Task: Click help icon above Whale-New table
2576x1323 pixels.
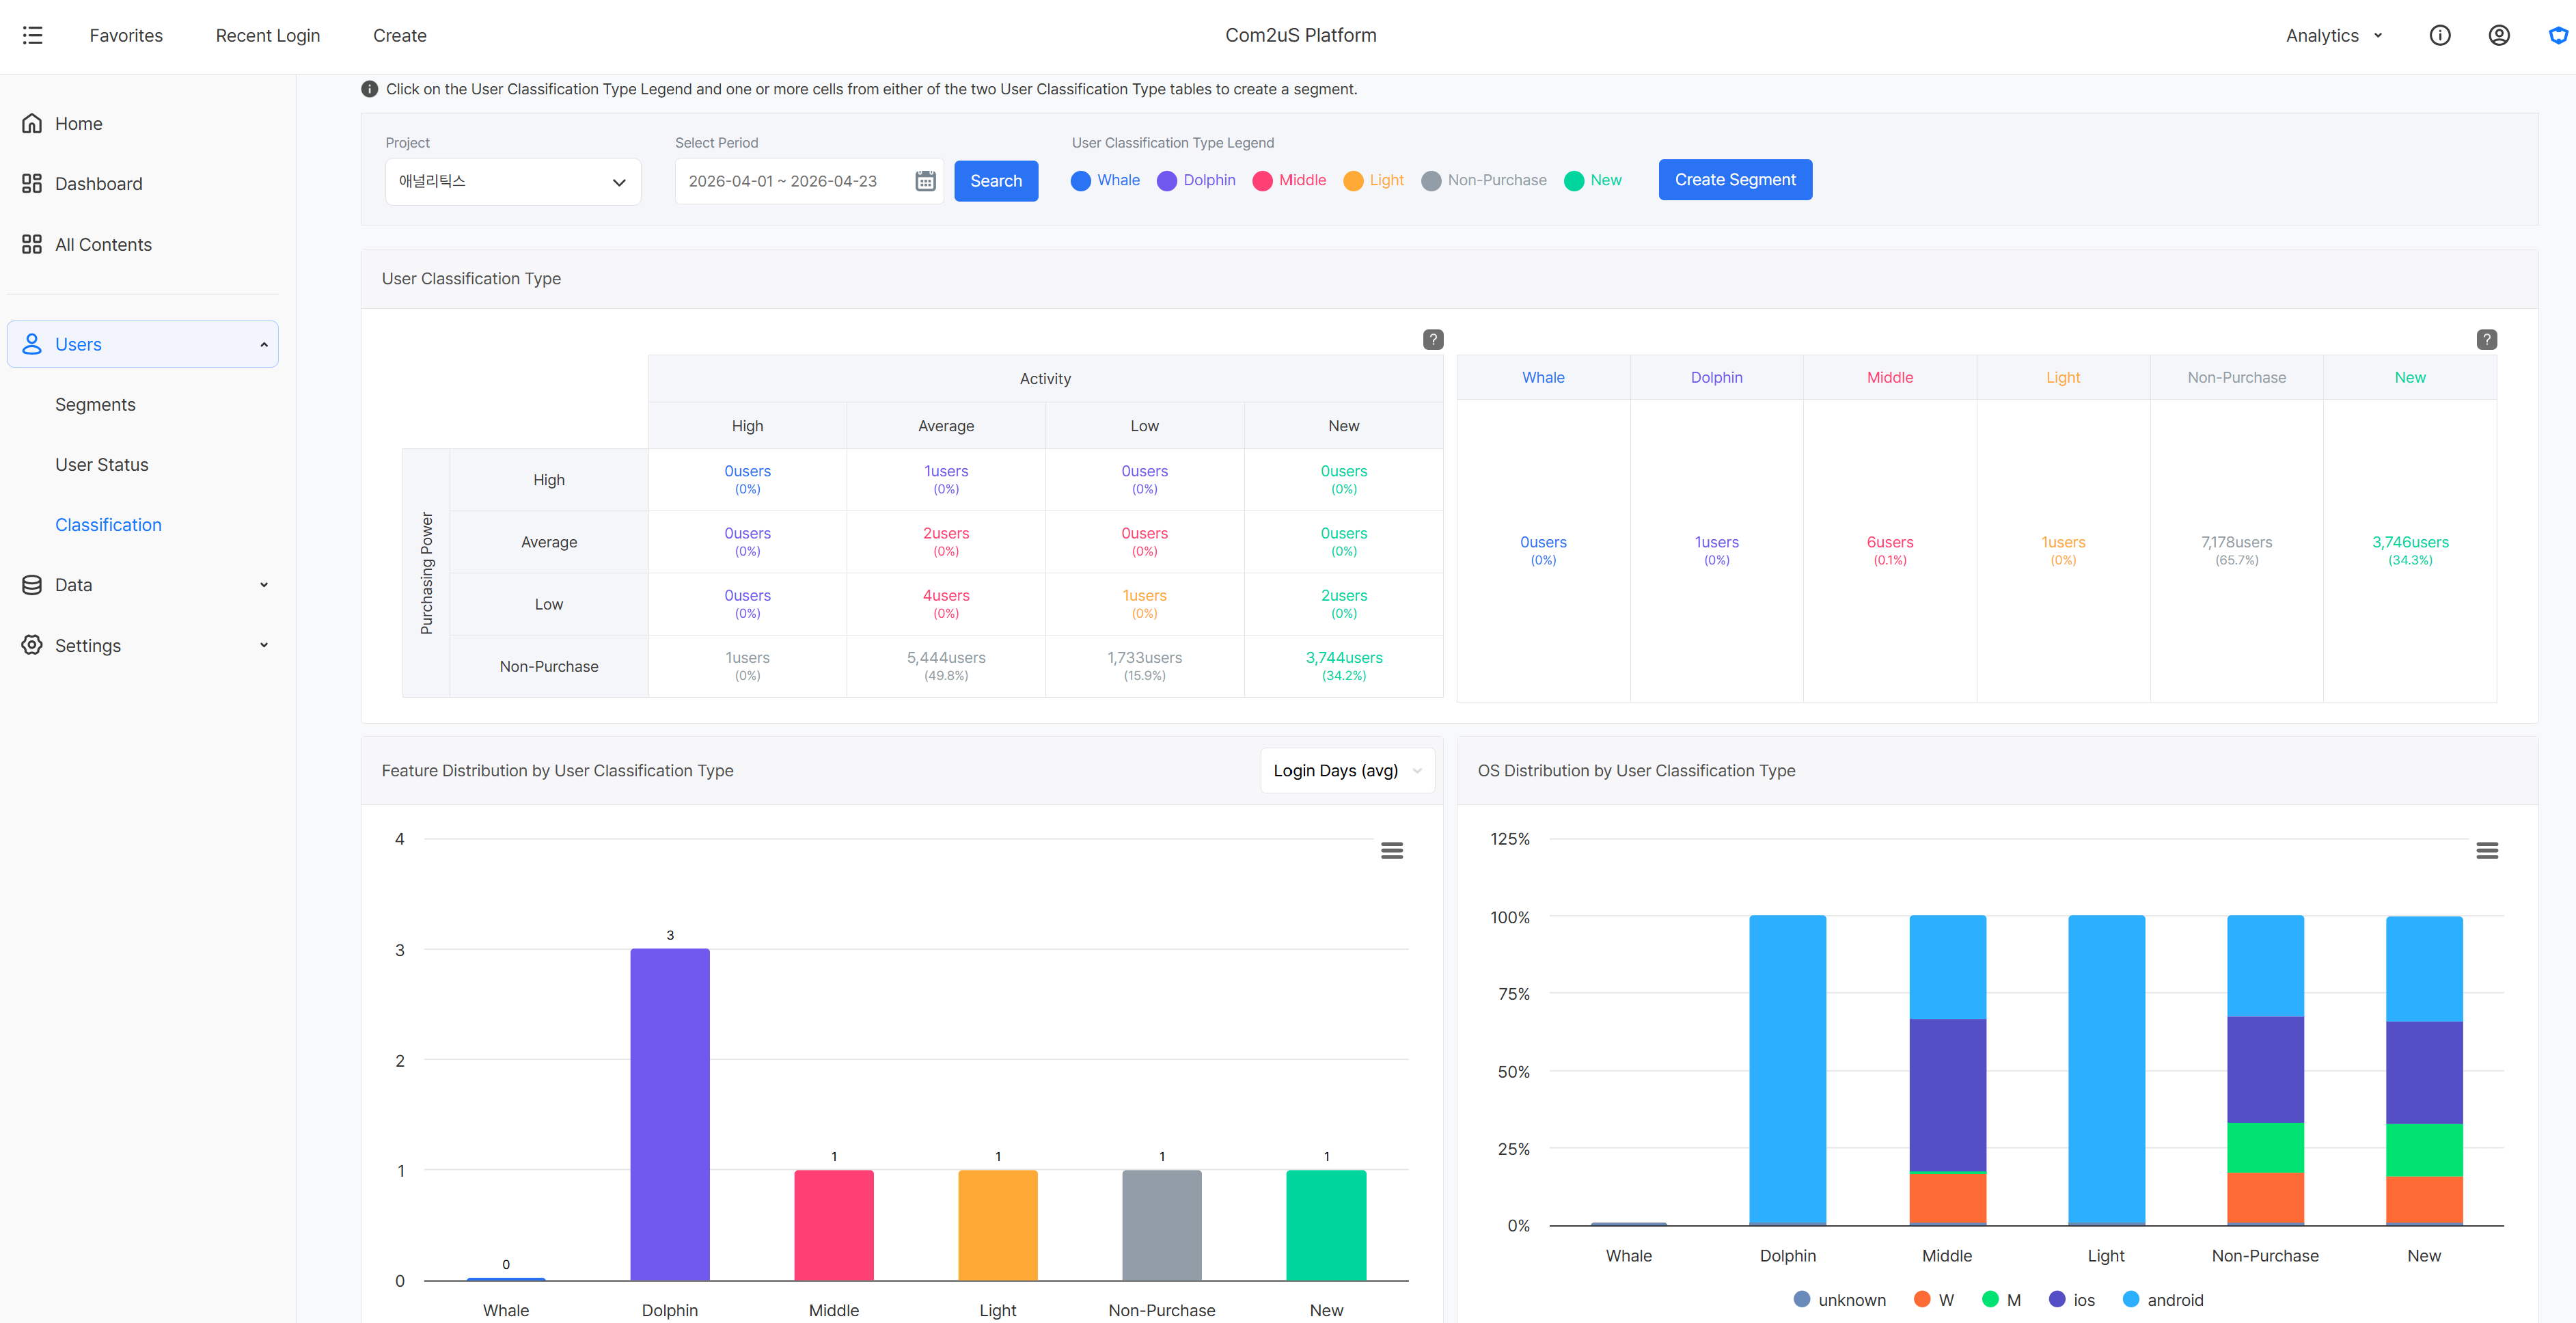Action: click(x=2487, y=340)
